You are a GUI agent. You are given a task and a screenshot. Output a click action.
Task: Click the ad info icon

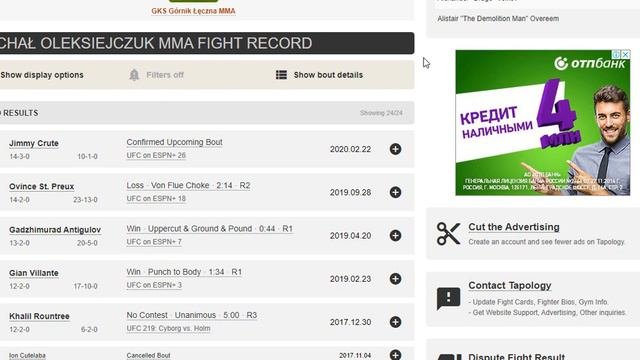click(x=617, y=54)
